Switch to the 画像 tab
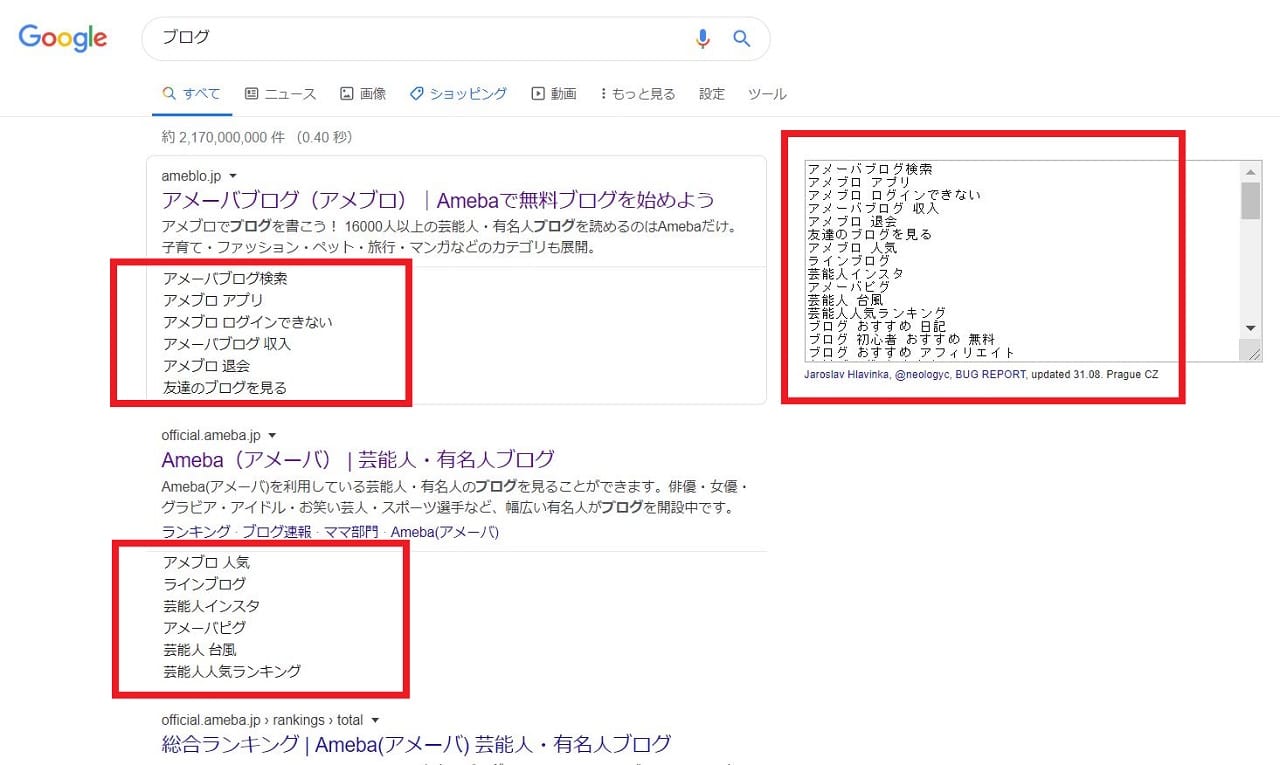Viewport: 1280px width, 765px height. click(363, 94)
